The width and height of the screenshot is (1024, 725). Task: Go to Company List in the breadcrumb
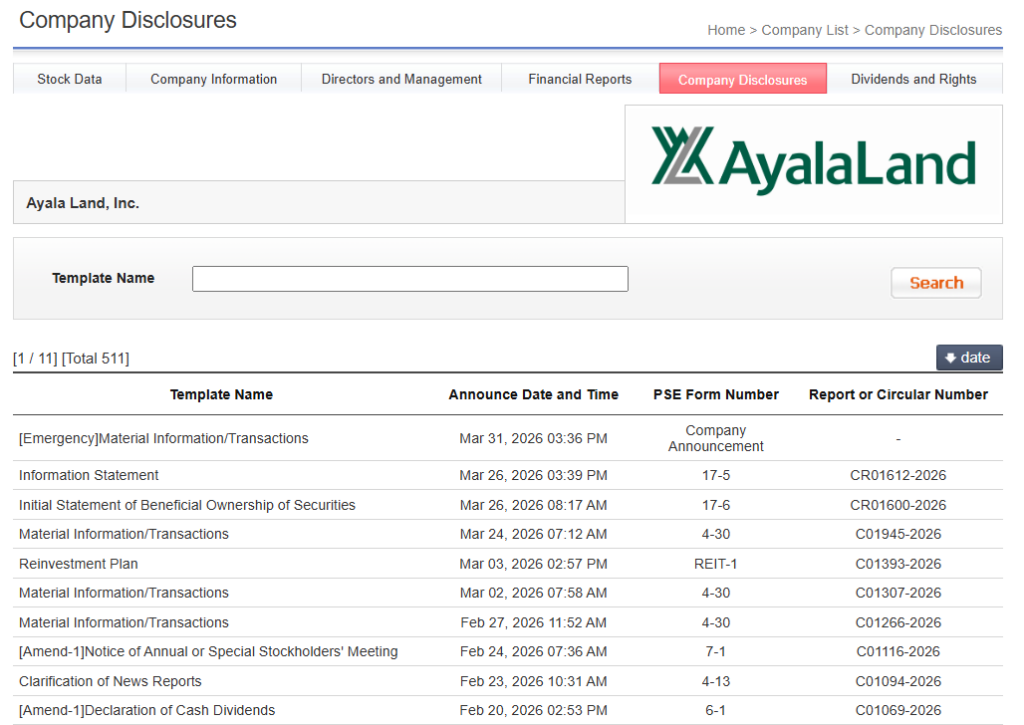coord(805,30)
